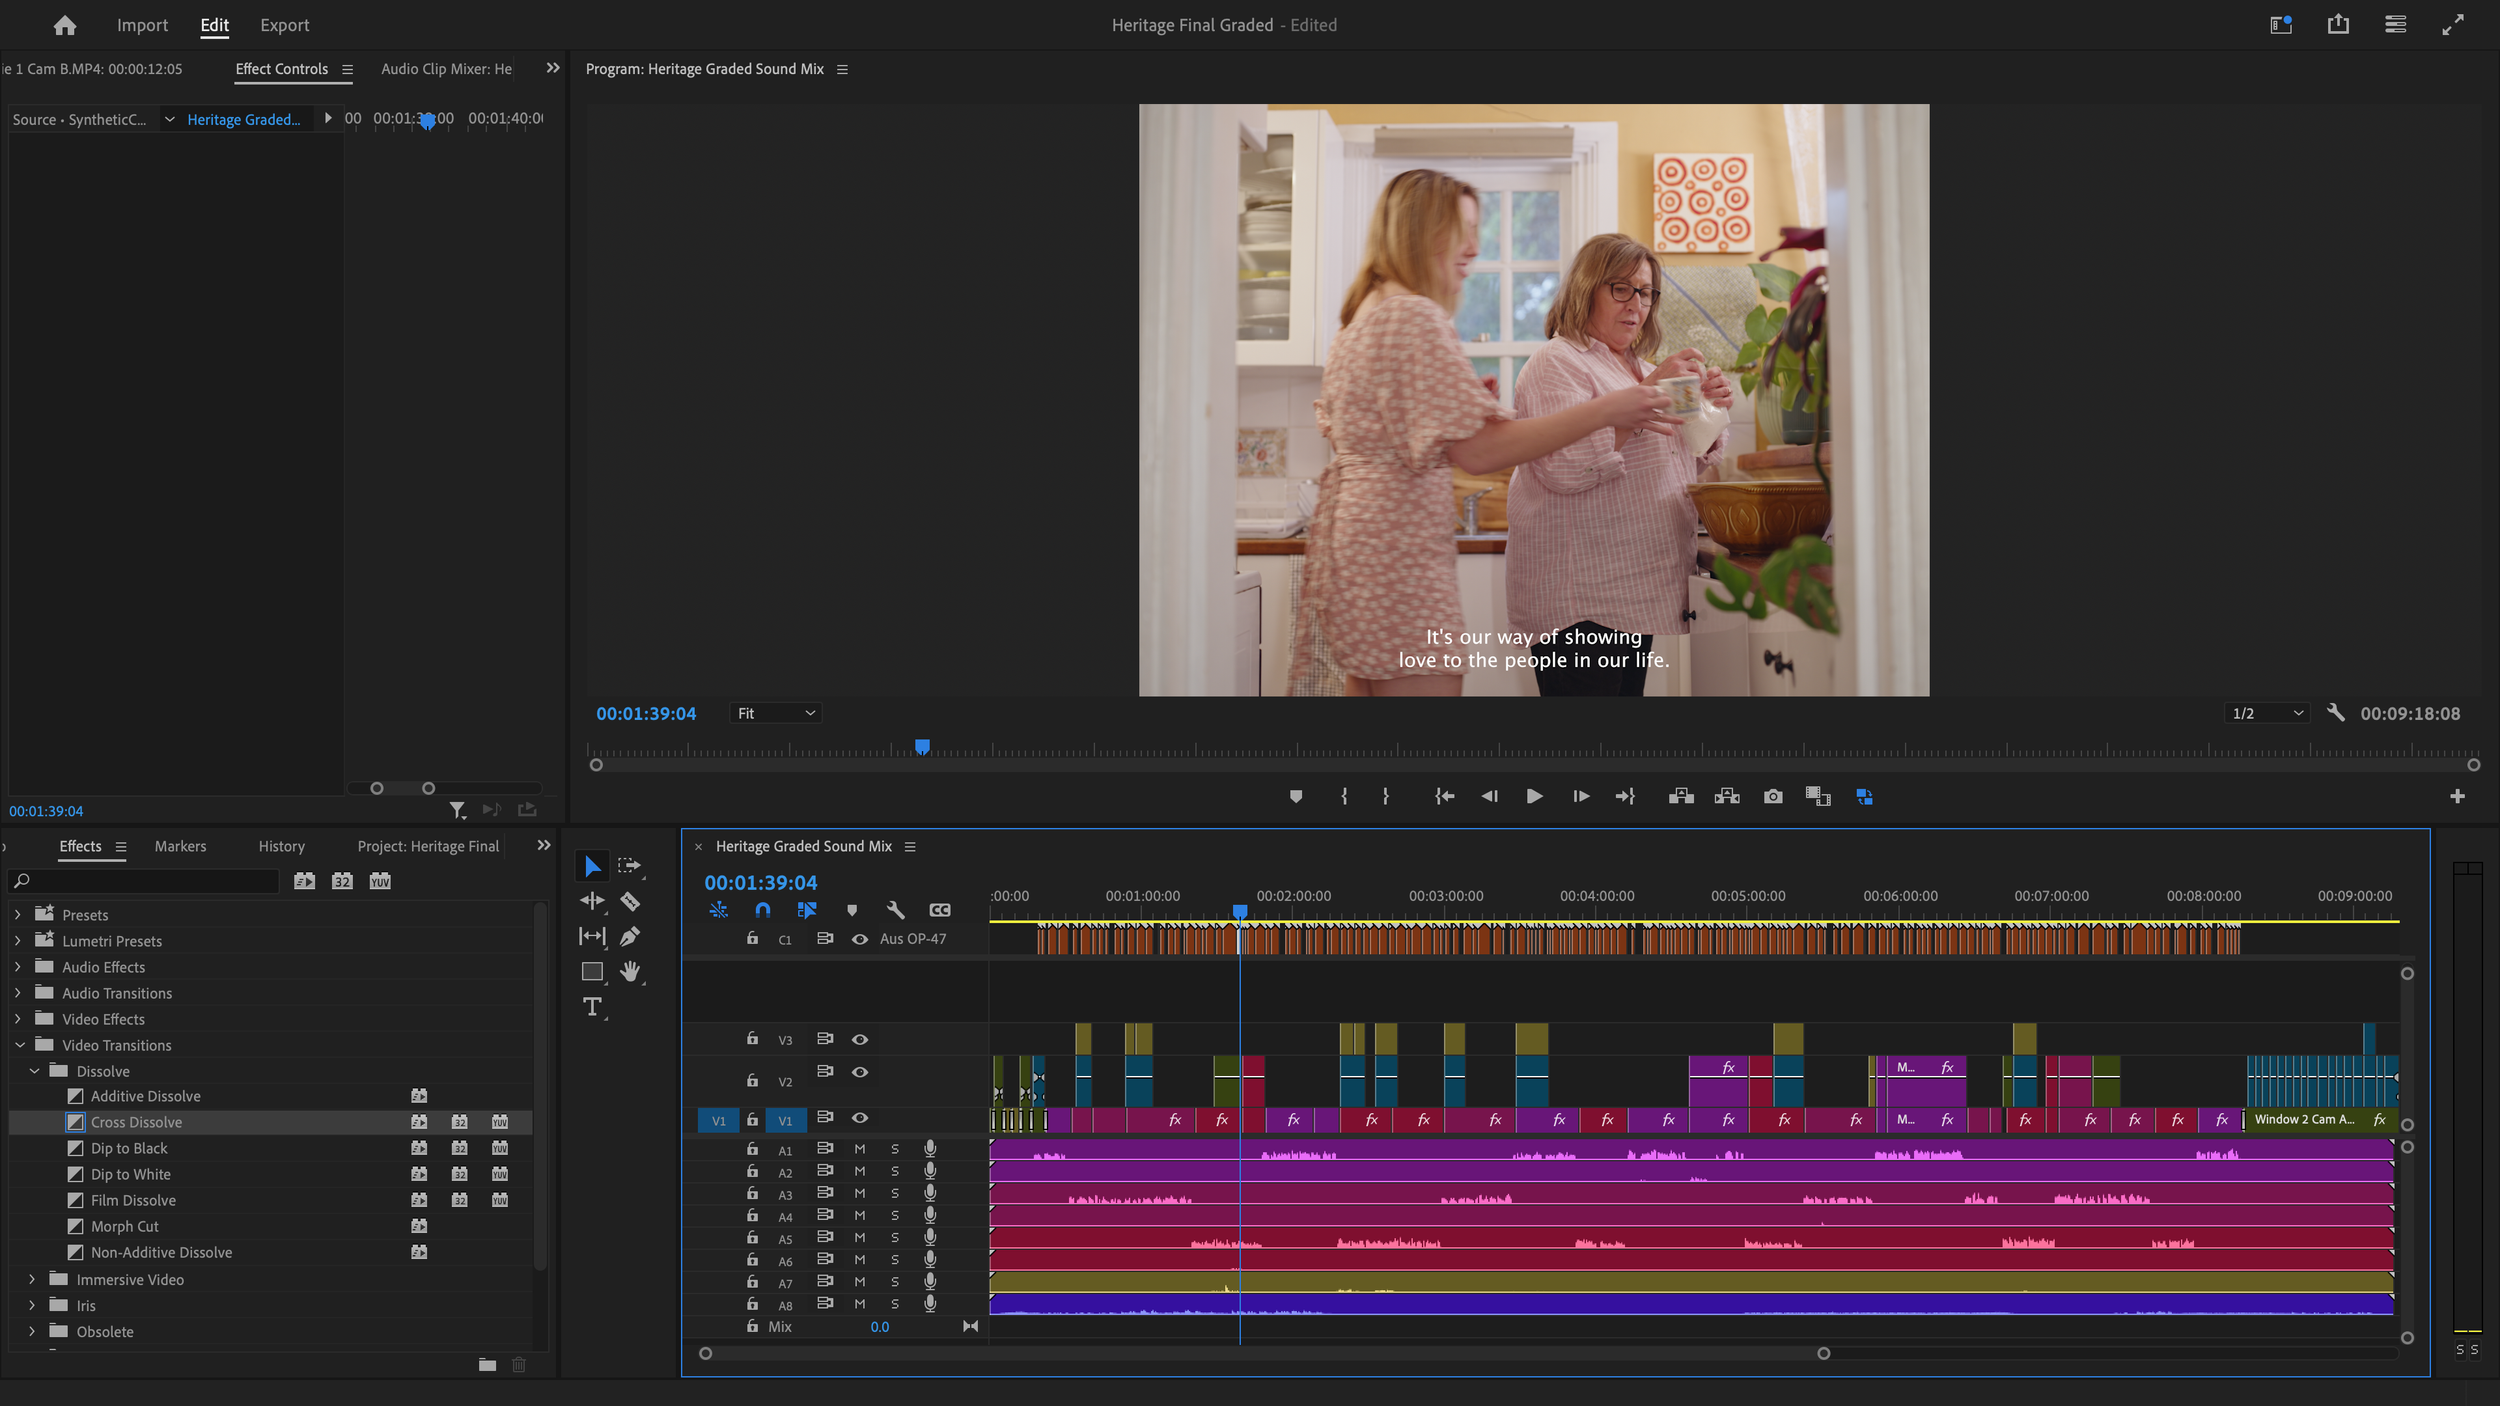Mute audio track A1

coord(859,1149)
